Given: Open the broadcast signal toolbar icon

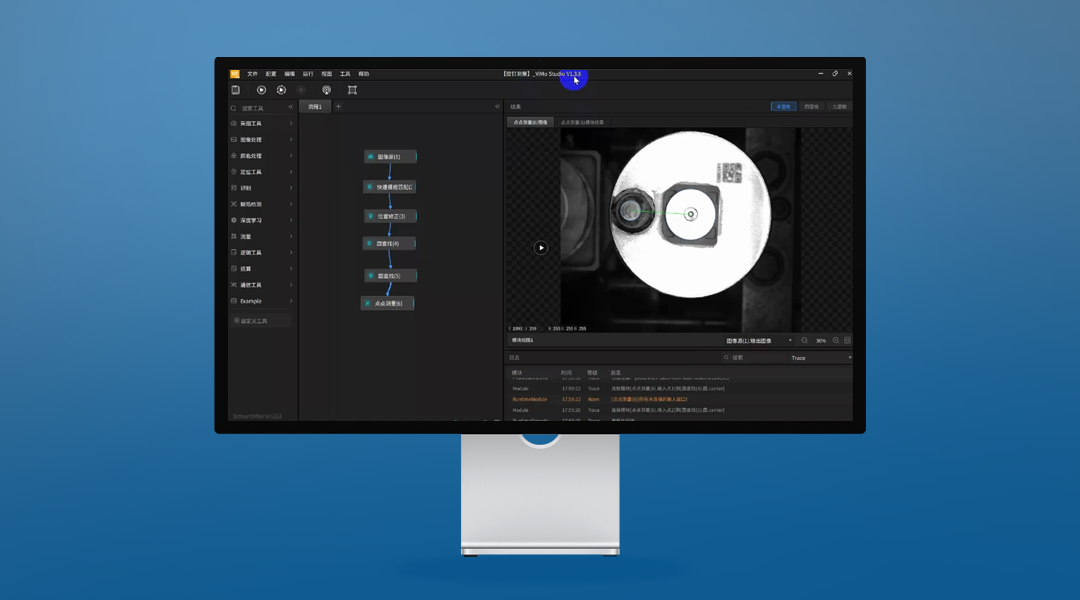Looking at the screenshot, I should point(326,90).
